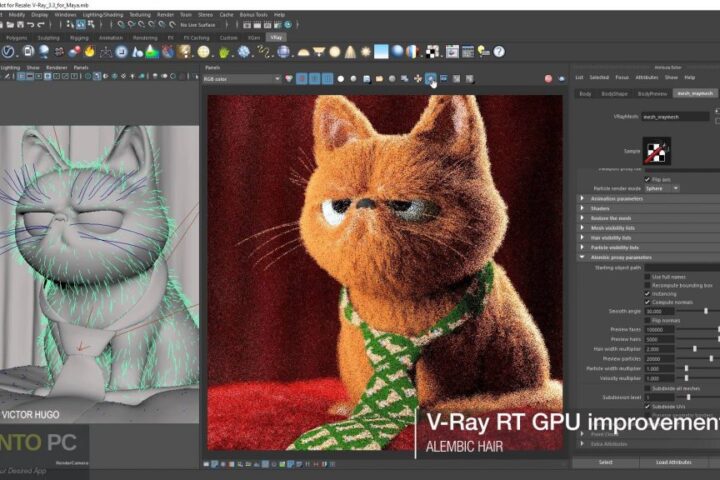
Task: Toggle the Instancing checkbox
Action: pos(647,294)
